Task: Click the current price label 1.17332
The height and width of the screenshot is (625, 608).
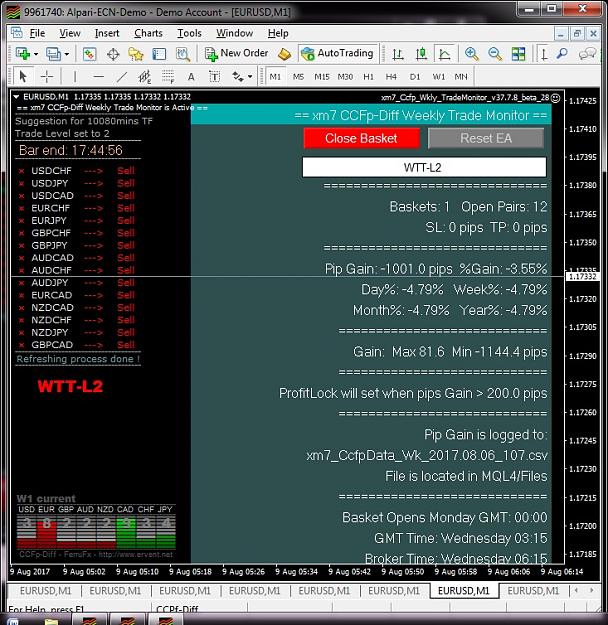Action: click(582, 276)
